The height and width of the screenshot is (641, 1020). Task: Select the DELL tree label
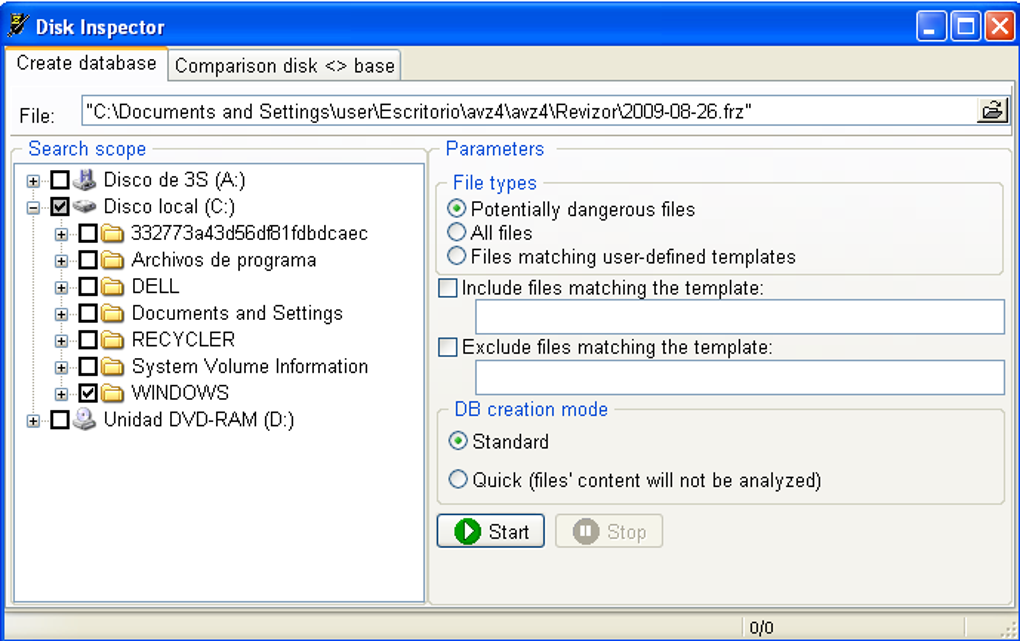[x=155, y=286]
